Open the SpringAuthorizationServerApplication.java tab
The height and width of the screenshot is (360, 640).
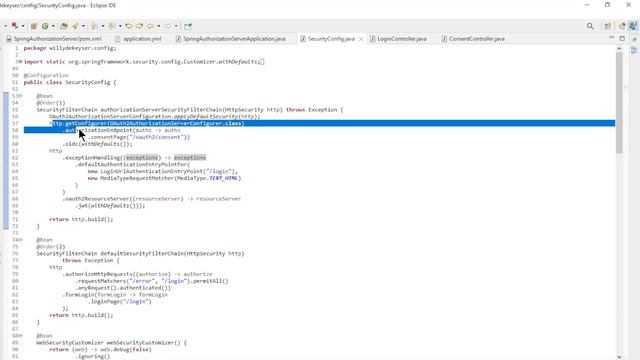point(230,39)
